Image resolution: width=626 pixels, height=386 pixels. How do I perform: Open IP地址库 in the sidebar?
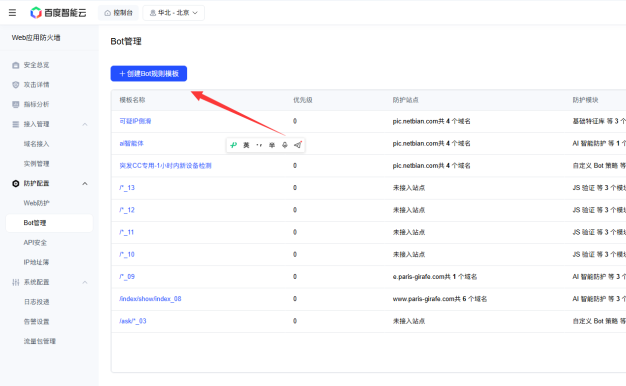tap(36, 262)
